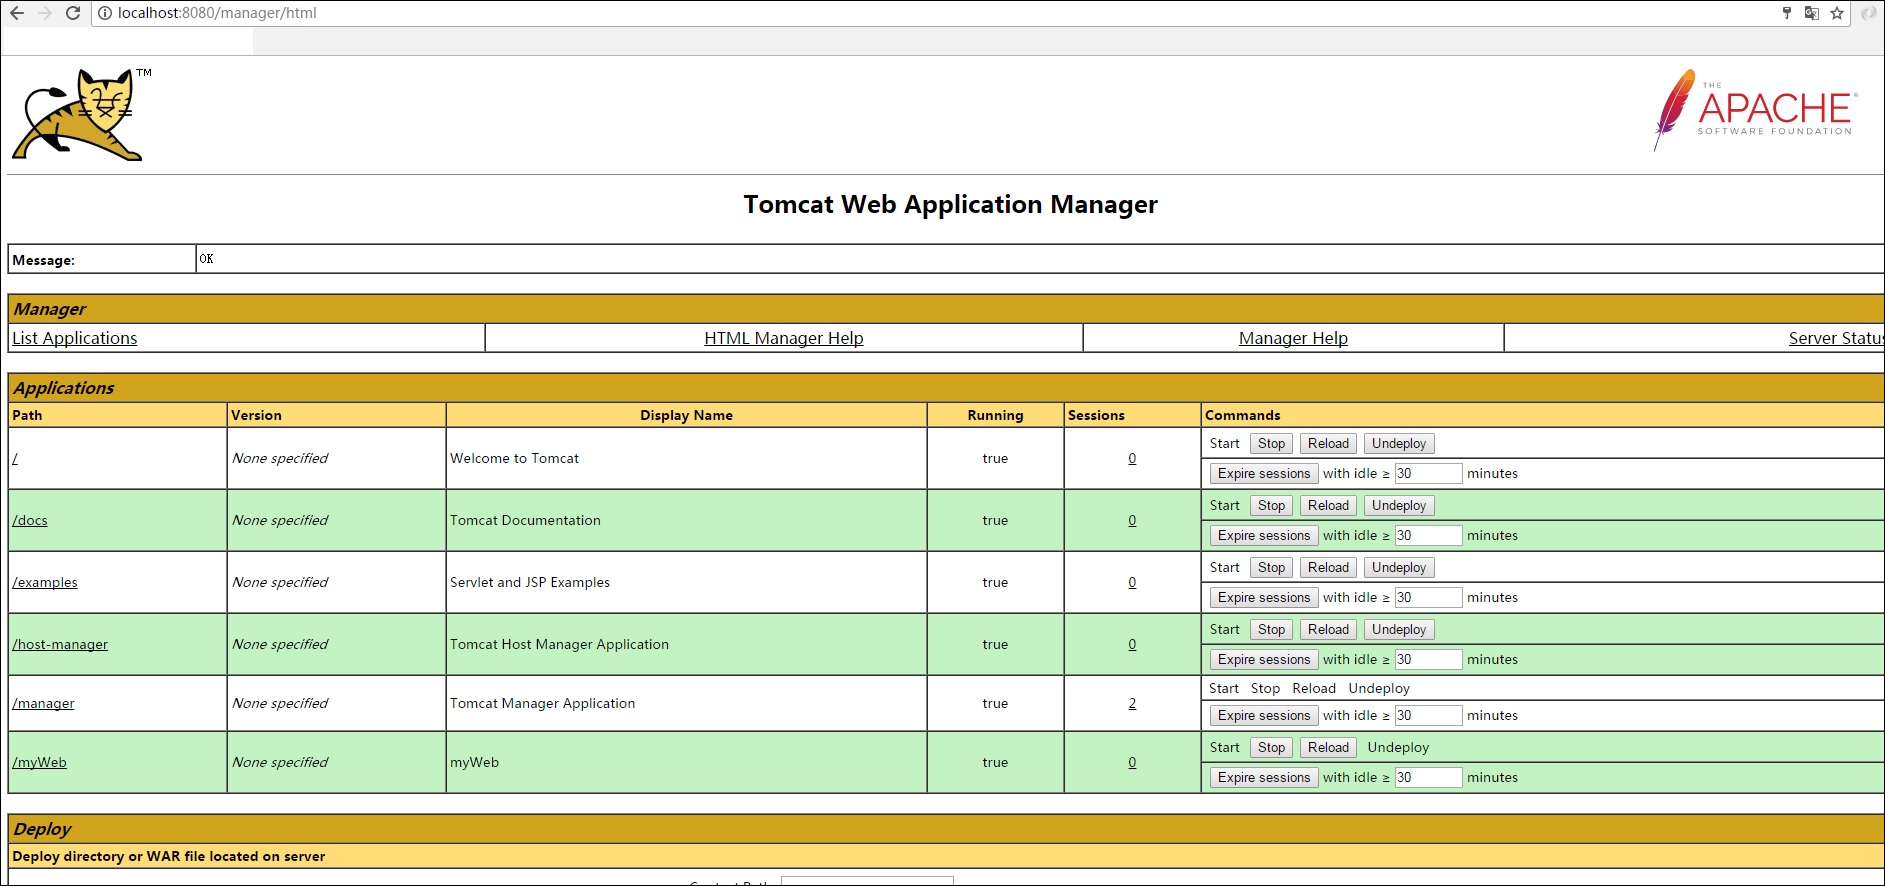Viewport: 1885px width, 886px height.
Task: Click idle minutes field for /docs
Action: point(1428,535)
